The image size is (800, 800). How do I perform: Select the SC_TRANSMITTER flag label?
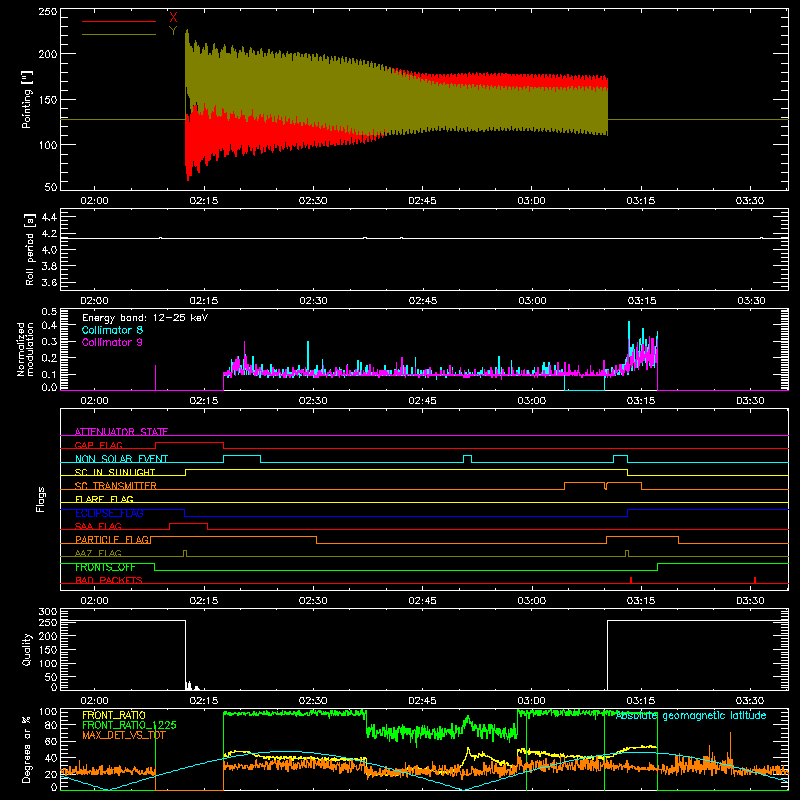pyautogui.click(x=115, y=486)
